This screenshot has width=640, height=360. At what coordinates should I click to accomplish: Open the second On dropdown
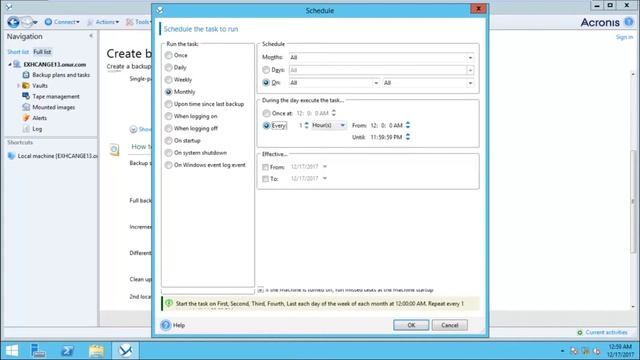(470, 83)
